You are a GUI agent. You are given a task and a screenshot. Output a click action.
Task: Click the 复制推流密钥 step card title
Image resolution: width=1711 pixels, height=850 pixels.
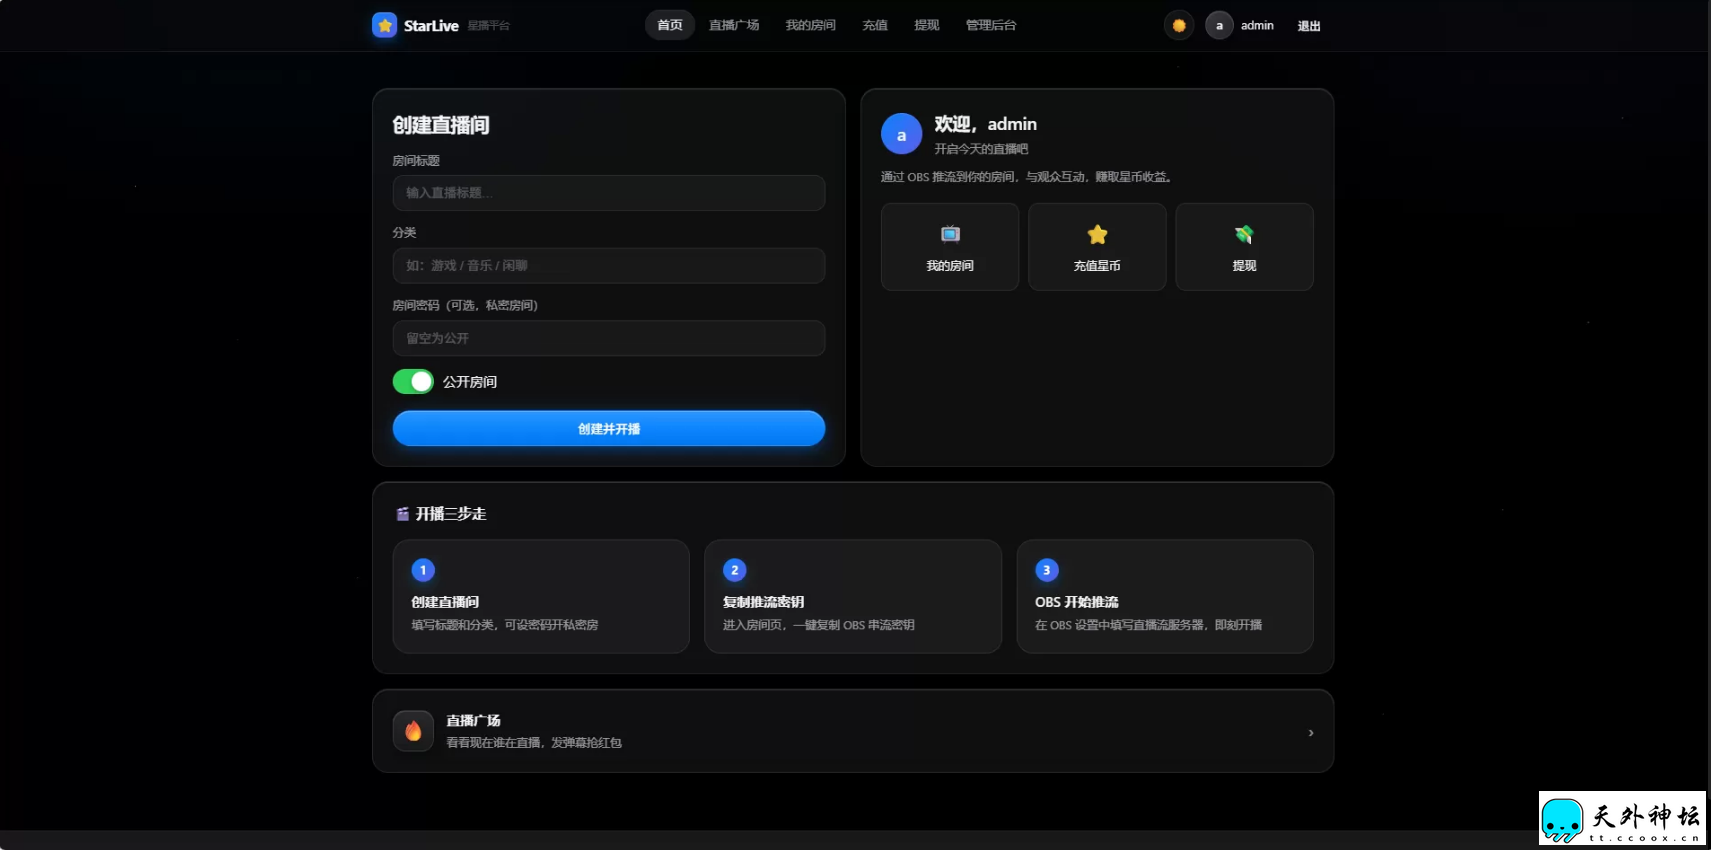coord(764,602)
